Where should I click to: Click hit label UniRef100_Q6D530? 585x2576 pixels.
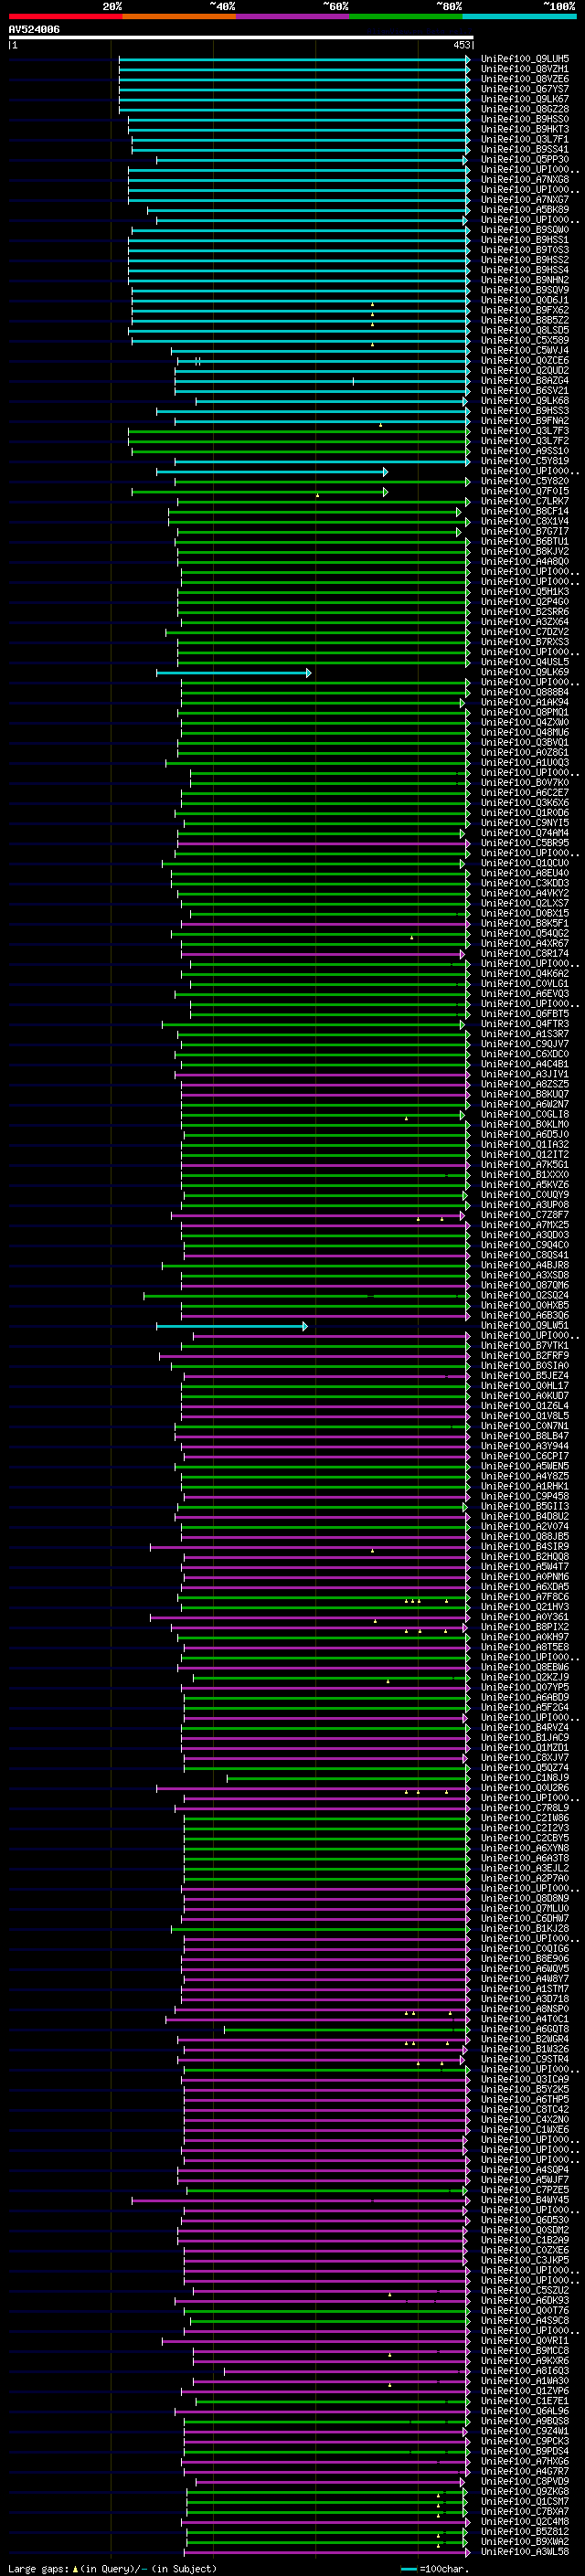(525, 2219)
